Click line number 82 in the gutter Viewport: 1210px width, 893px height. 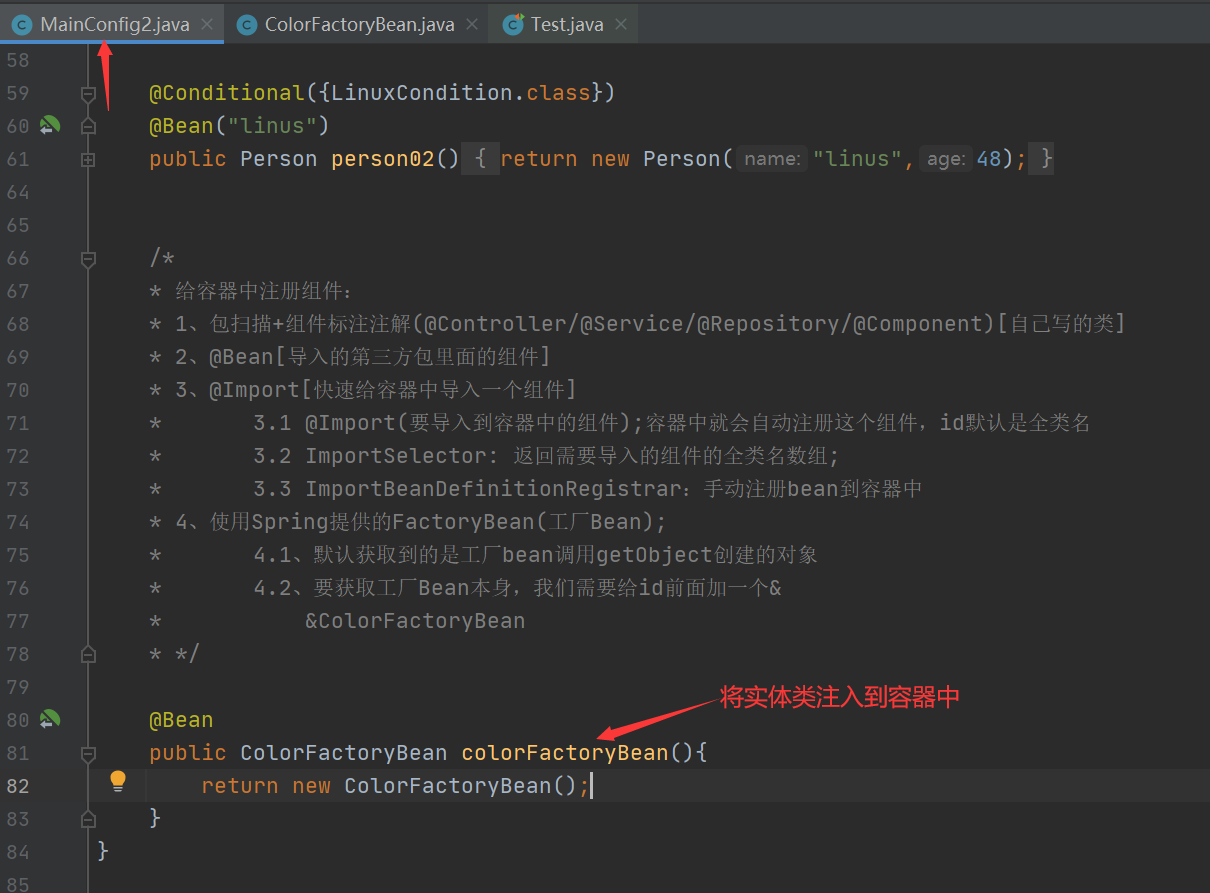click(18, 786)
